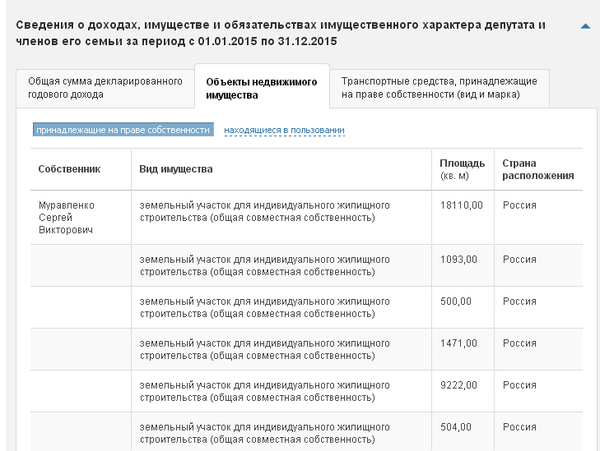This screenshot has height=451, width=600.
Task: Click the 500,00 area value
Action: click(456, 301)
